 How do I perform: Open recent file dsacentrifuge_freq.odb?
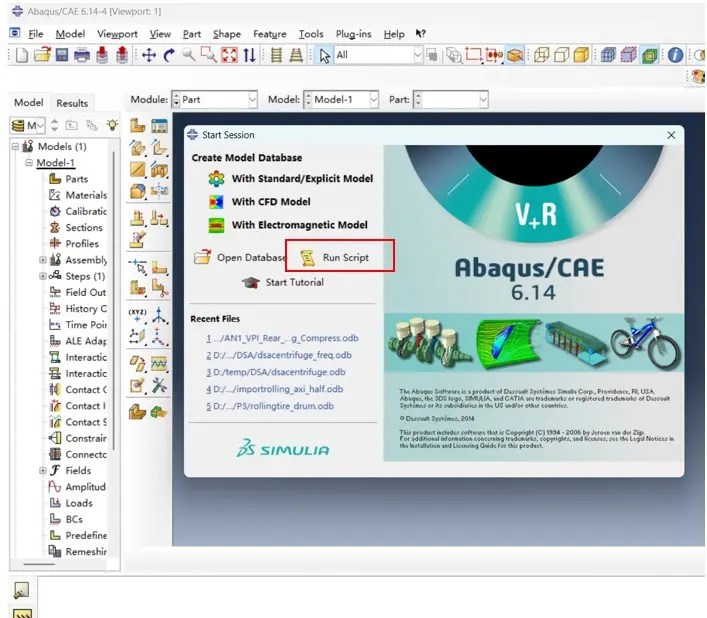tap(279, 355)
